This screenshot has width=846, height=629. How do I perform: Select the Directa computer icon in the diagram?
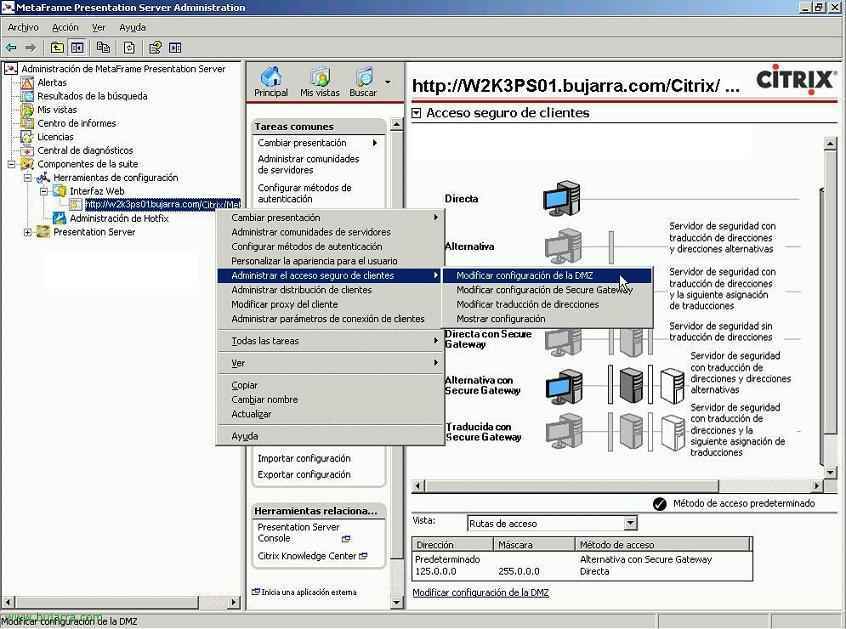pos(562,199)
